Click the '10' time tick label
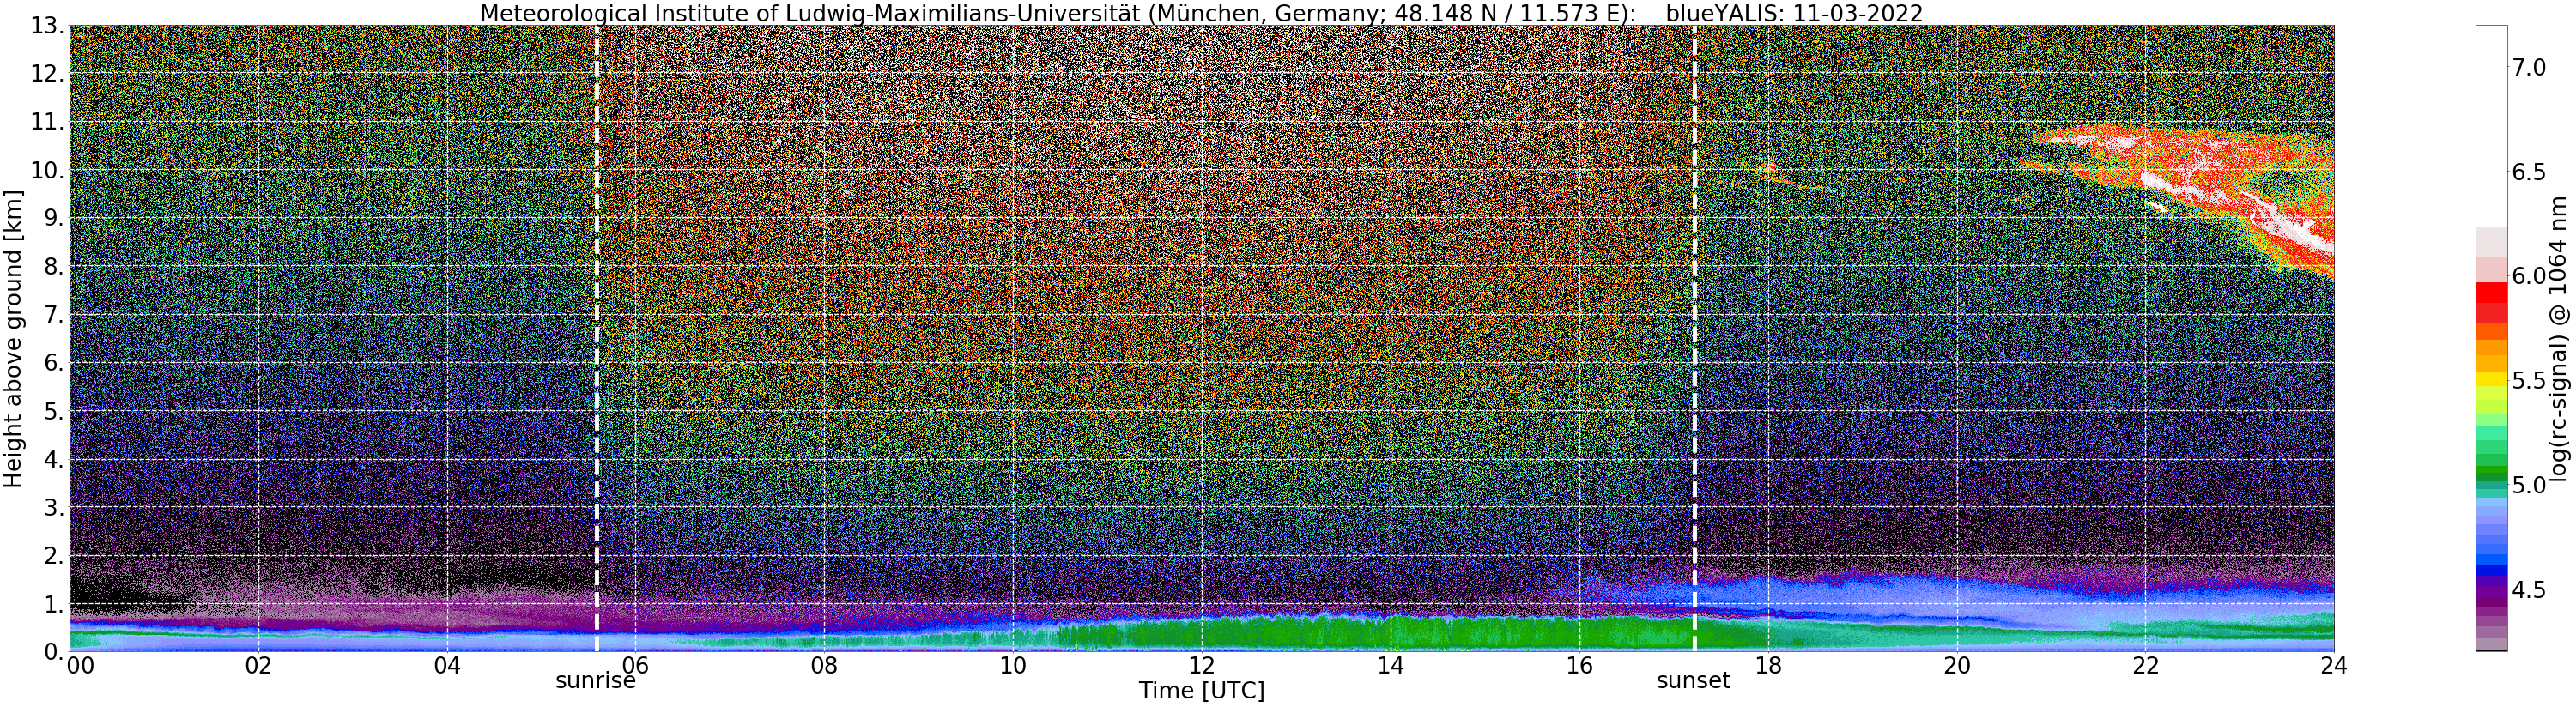 click(1013, 665)
